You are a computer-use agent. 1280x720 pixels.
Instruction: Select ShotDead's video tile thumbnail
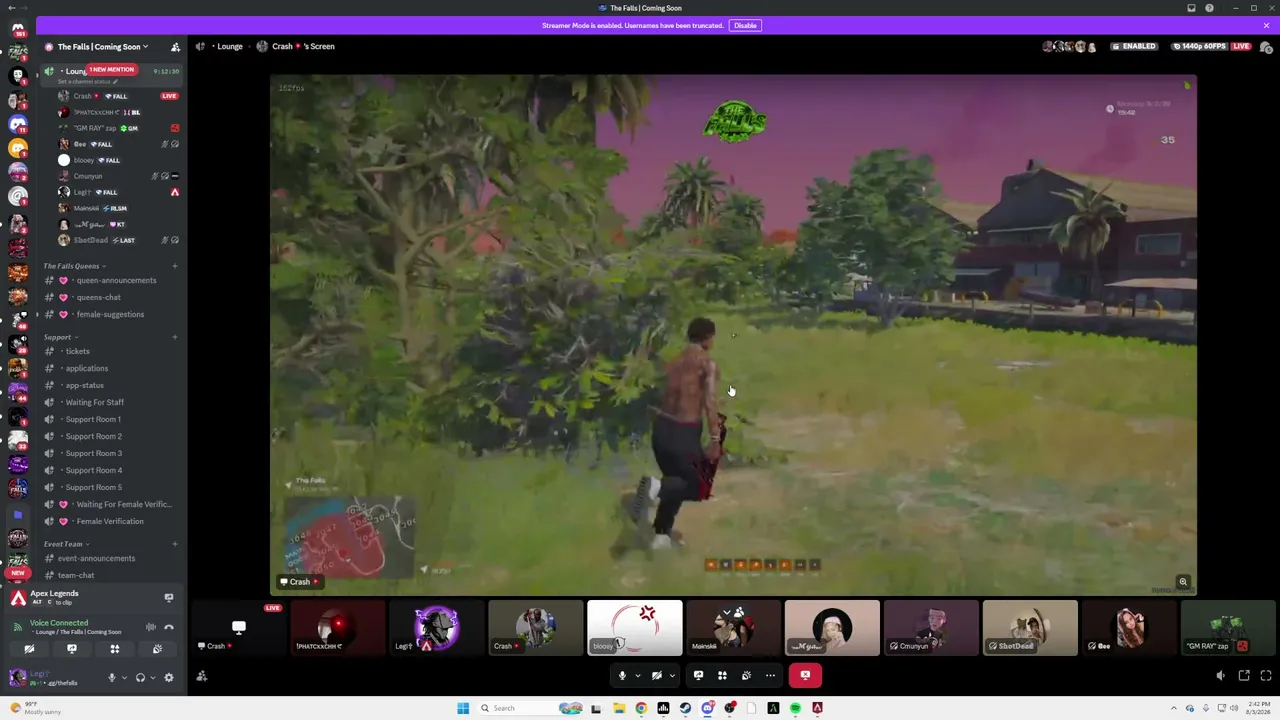(1030, 628)
